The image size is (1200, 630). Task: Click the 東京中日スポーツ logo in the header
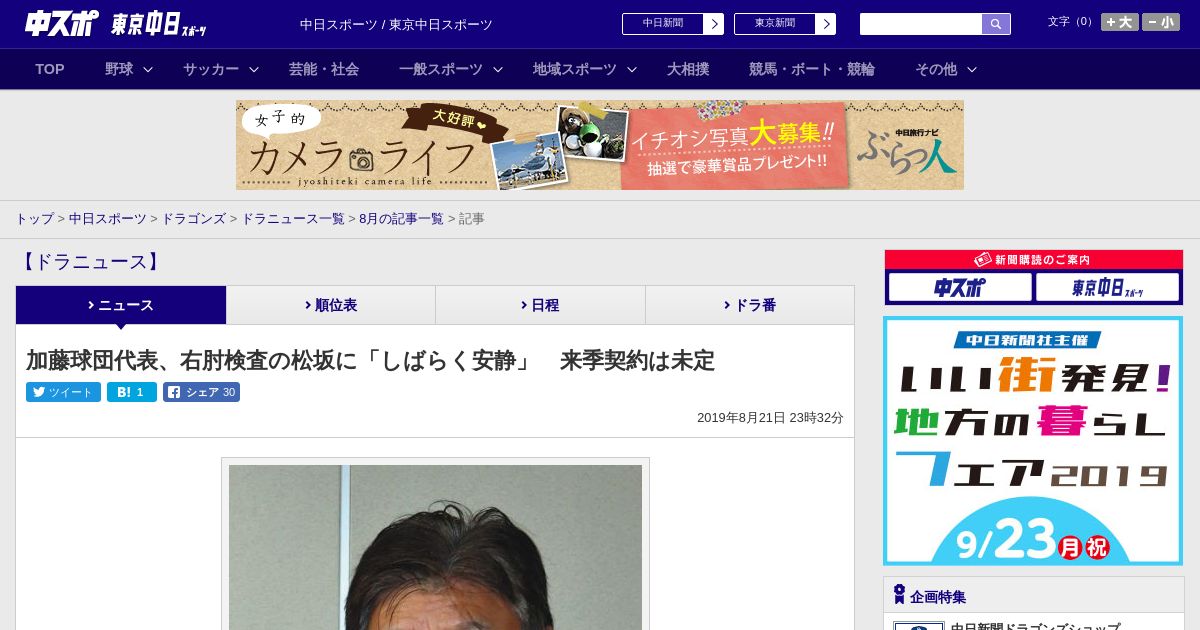click(158, 24)
